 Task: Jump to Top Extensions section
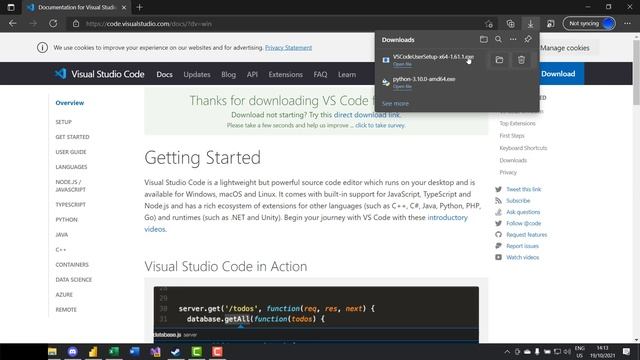click(x=517, y=123)
